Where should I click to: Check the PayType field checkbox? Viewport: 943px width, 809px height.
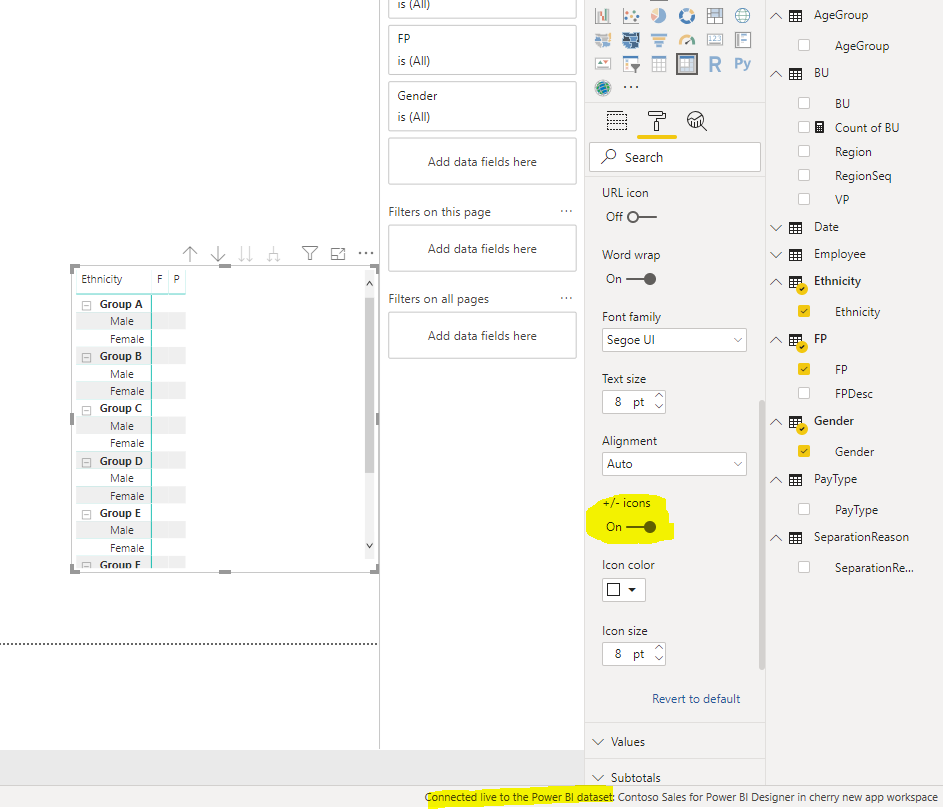coord(804,509)
